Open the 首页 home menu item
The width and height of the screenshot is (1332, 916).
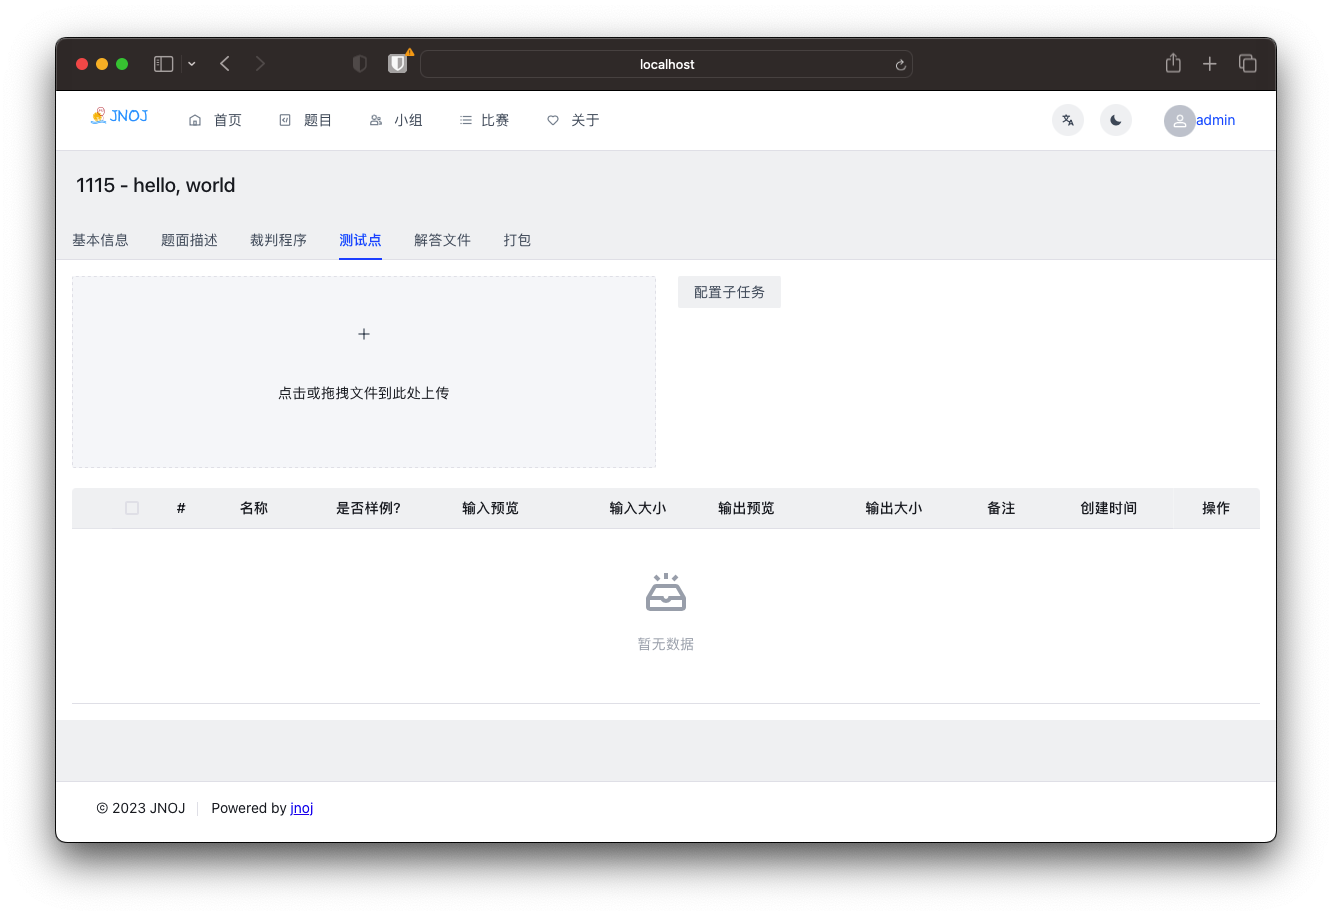(215, 120)
